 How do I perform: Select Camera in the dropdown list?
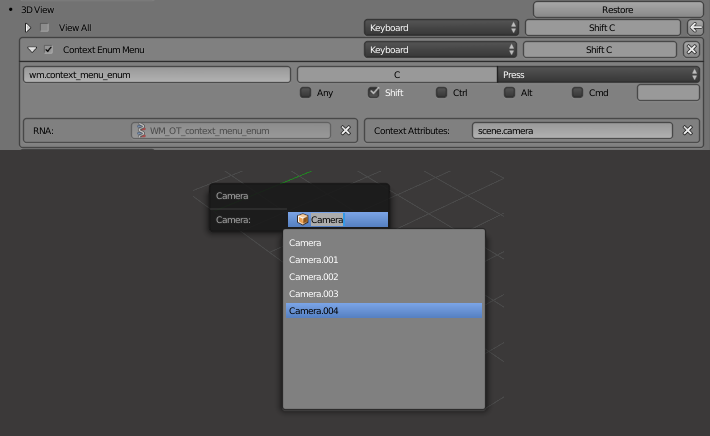(x=384, y=243)
